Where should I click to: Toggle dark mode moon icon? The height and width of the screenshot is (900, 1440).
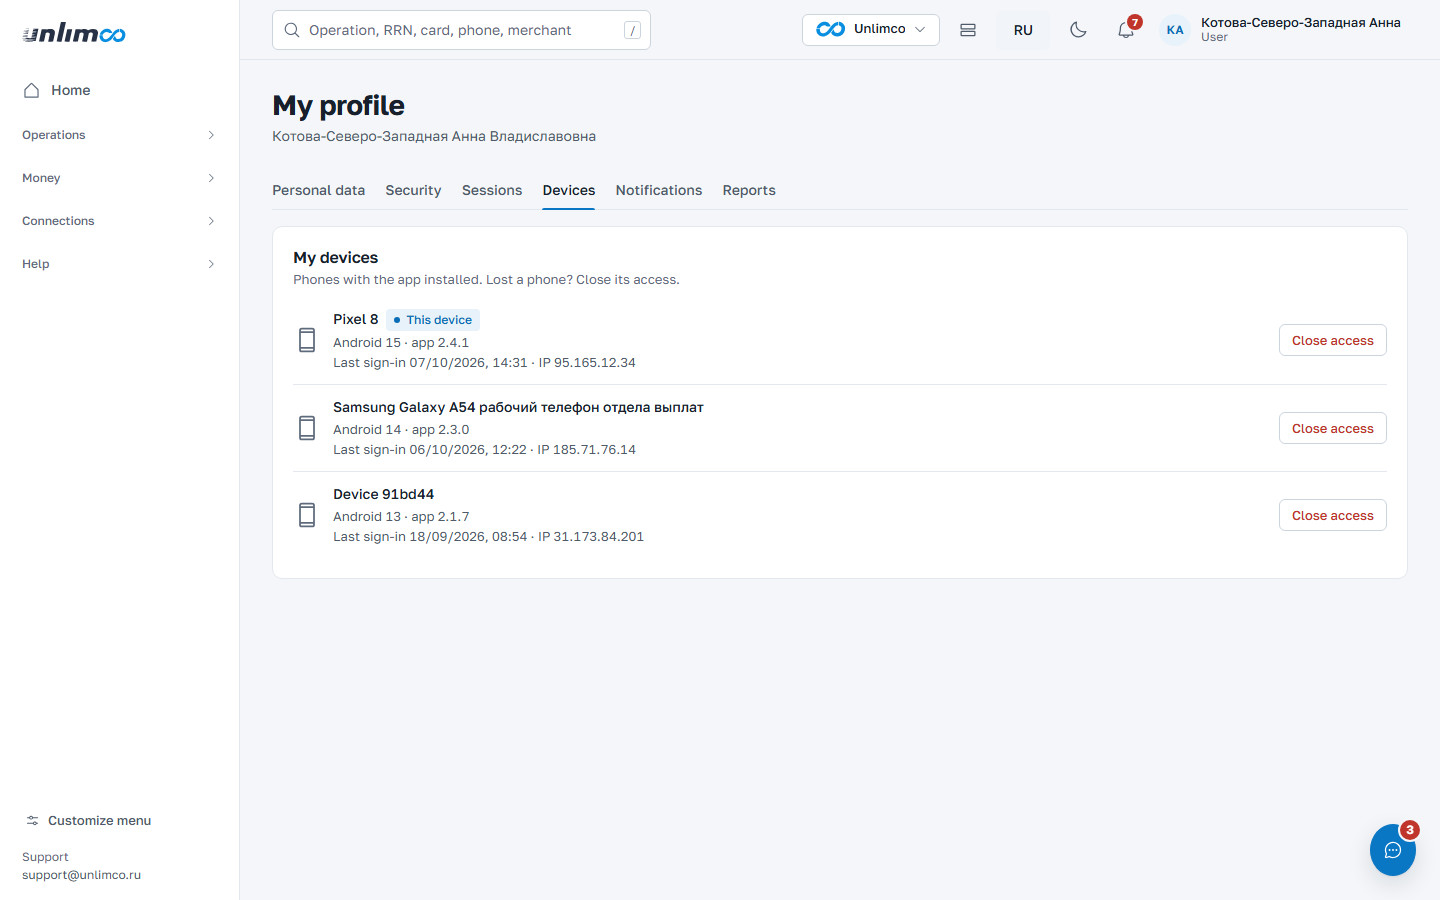tap(1078, 30)
